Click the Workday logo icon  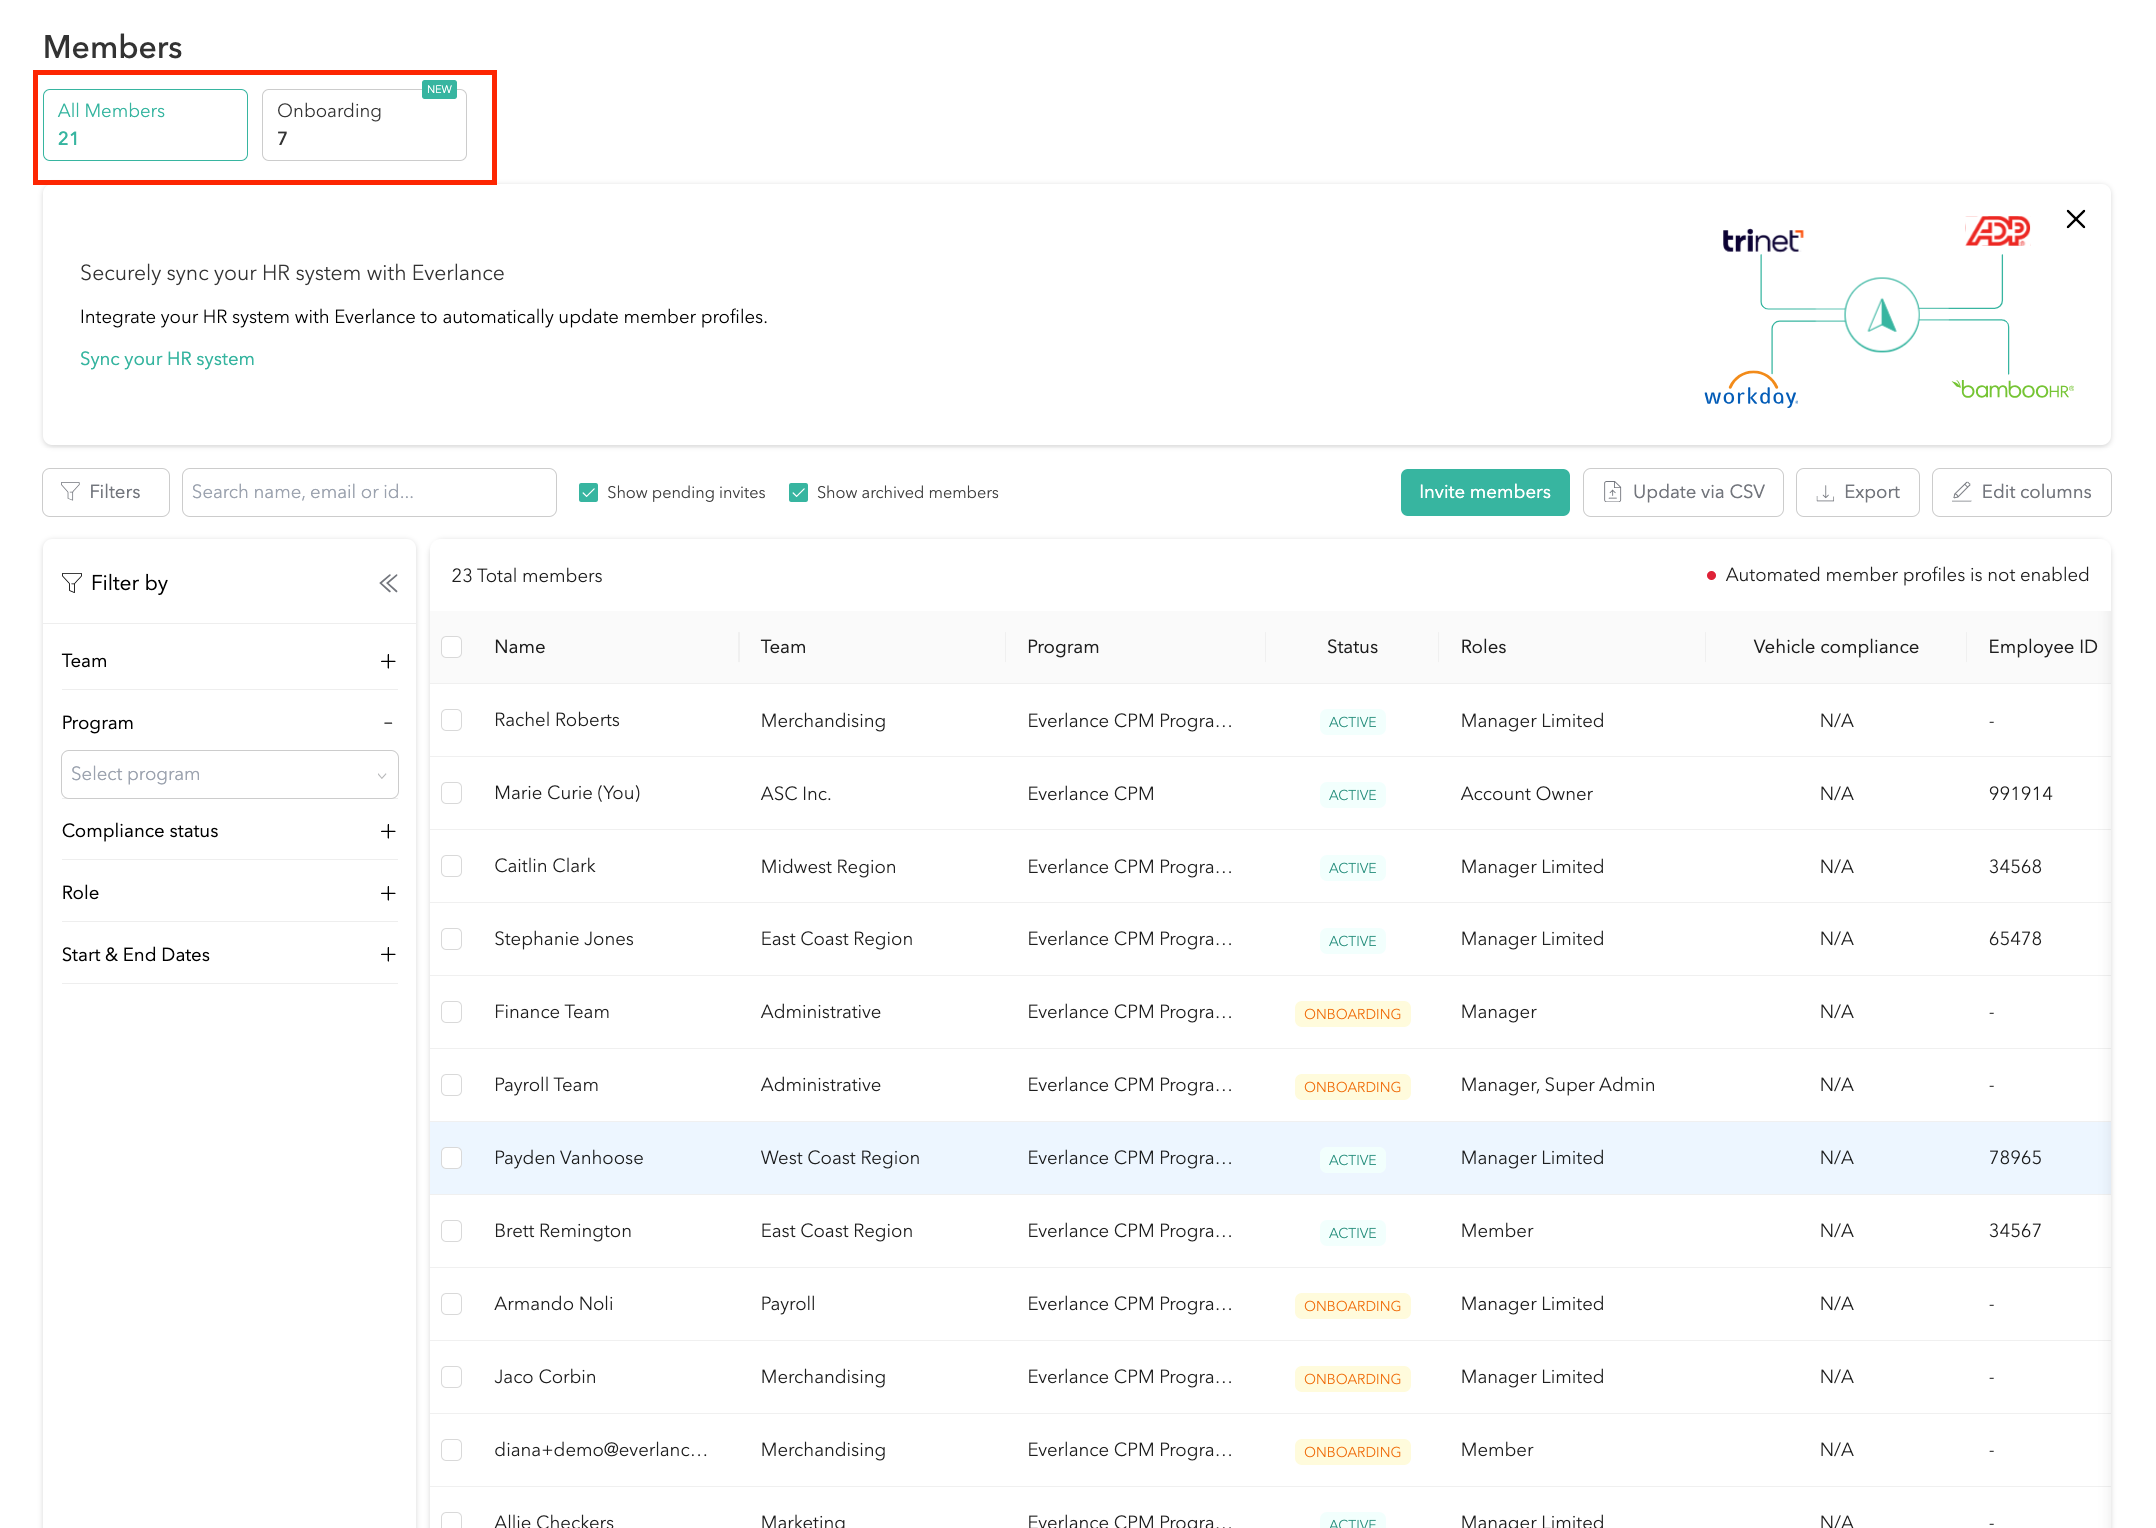tap(1750, 391)
